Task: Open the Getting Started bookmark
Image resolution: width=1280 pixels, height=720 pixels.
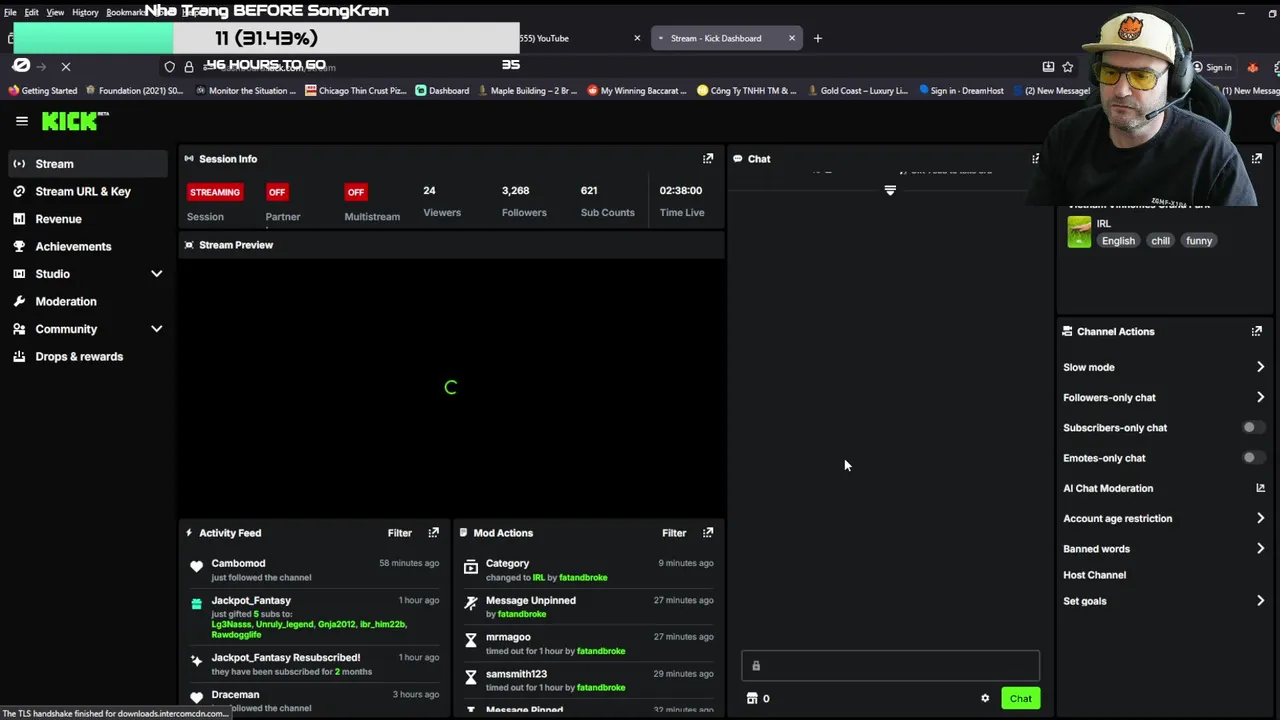Action: coord(42,90)
